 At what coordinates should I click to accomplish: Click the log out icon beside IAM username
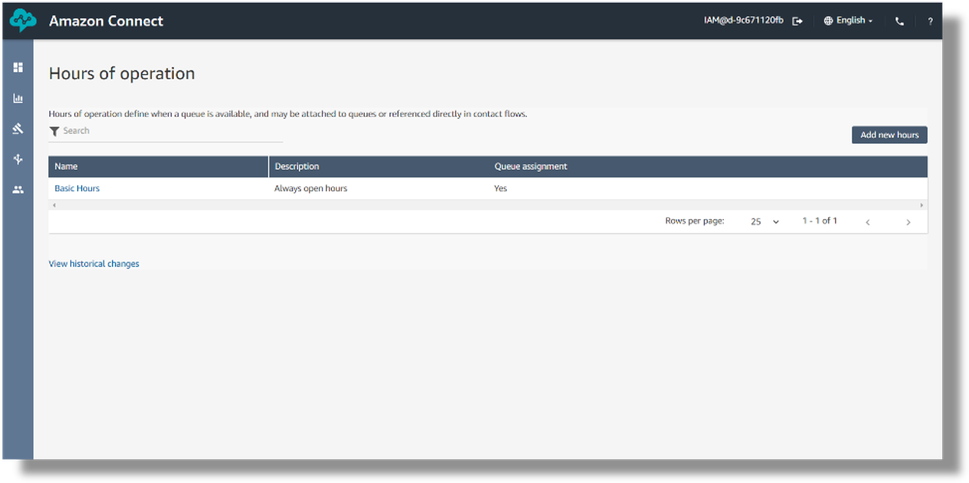tap(797, 21)
